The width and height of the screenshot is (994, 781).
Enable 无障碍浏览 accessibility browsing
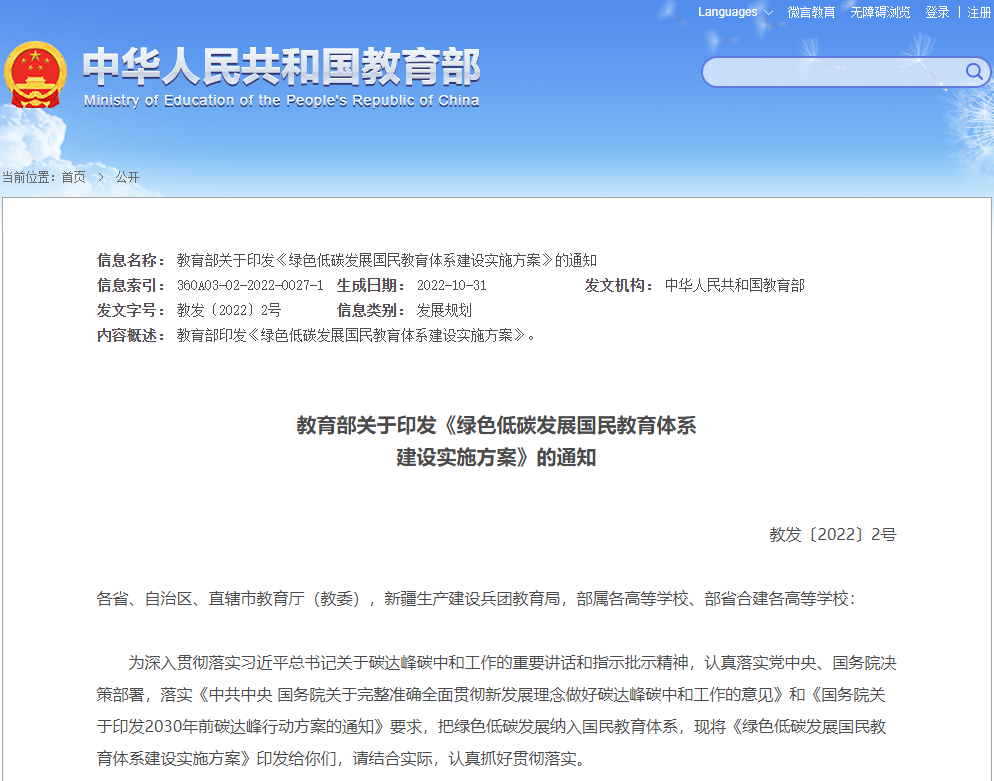coord(880,12)
